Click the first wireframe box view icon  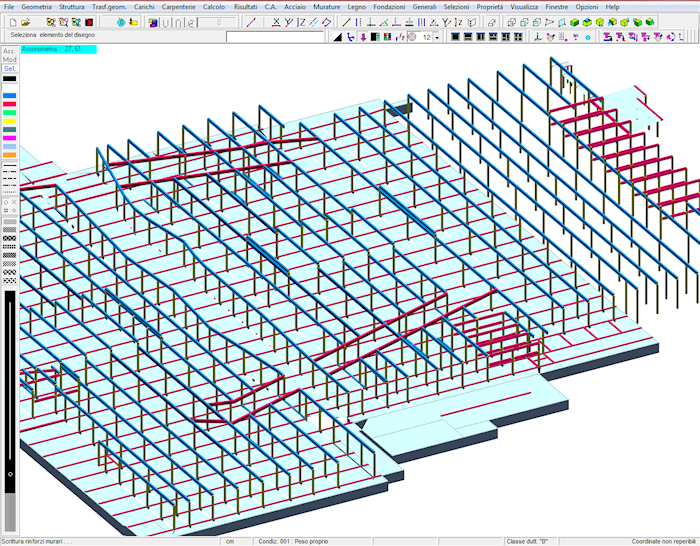click(x=510, y=22)
